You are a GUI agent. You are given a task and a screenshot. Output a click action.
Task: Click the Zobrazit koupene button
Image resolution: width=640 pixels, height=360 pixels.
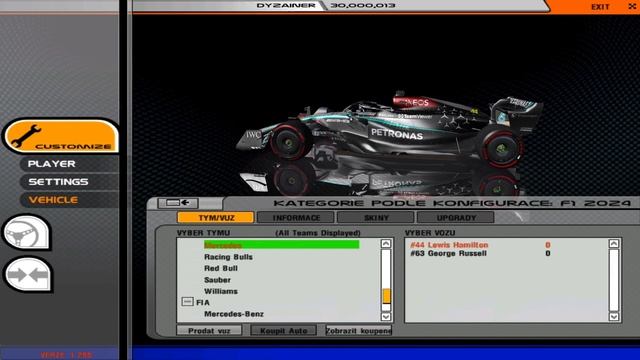click(358, 330)
